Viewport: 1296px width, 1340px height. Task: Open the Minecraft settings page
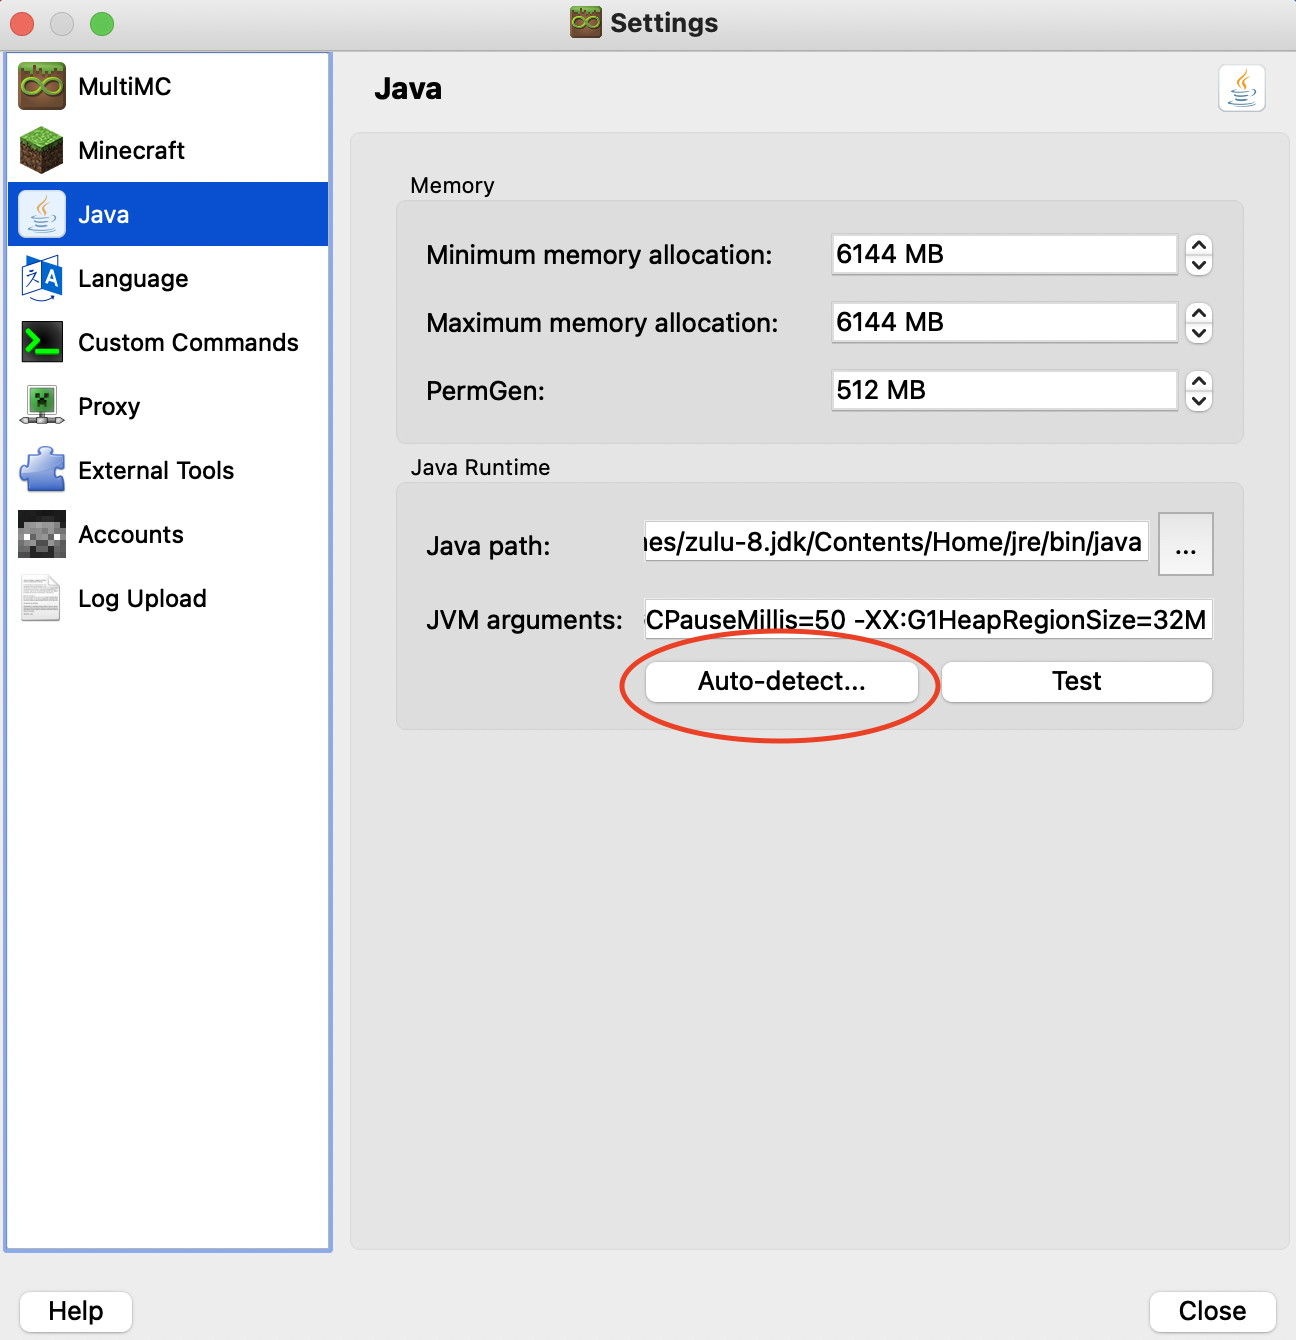point(168,150)
